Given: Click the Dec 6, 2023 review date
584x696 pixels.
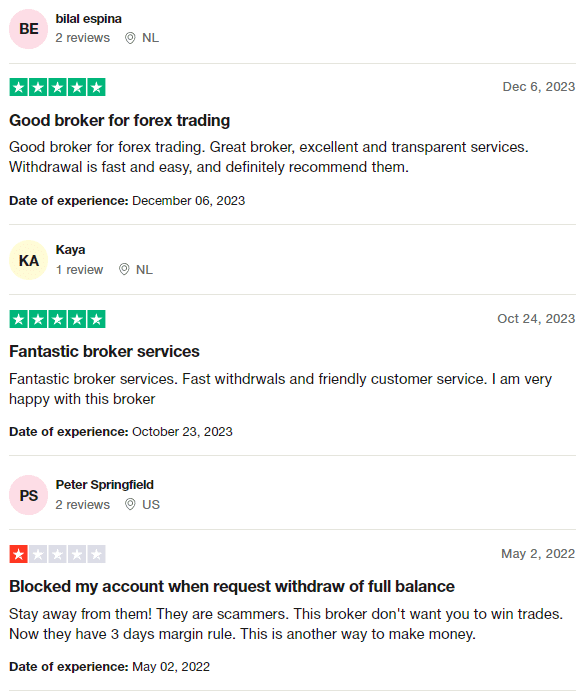Looking at the screenshot, I should pos(539,87).
